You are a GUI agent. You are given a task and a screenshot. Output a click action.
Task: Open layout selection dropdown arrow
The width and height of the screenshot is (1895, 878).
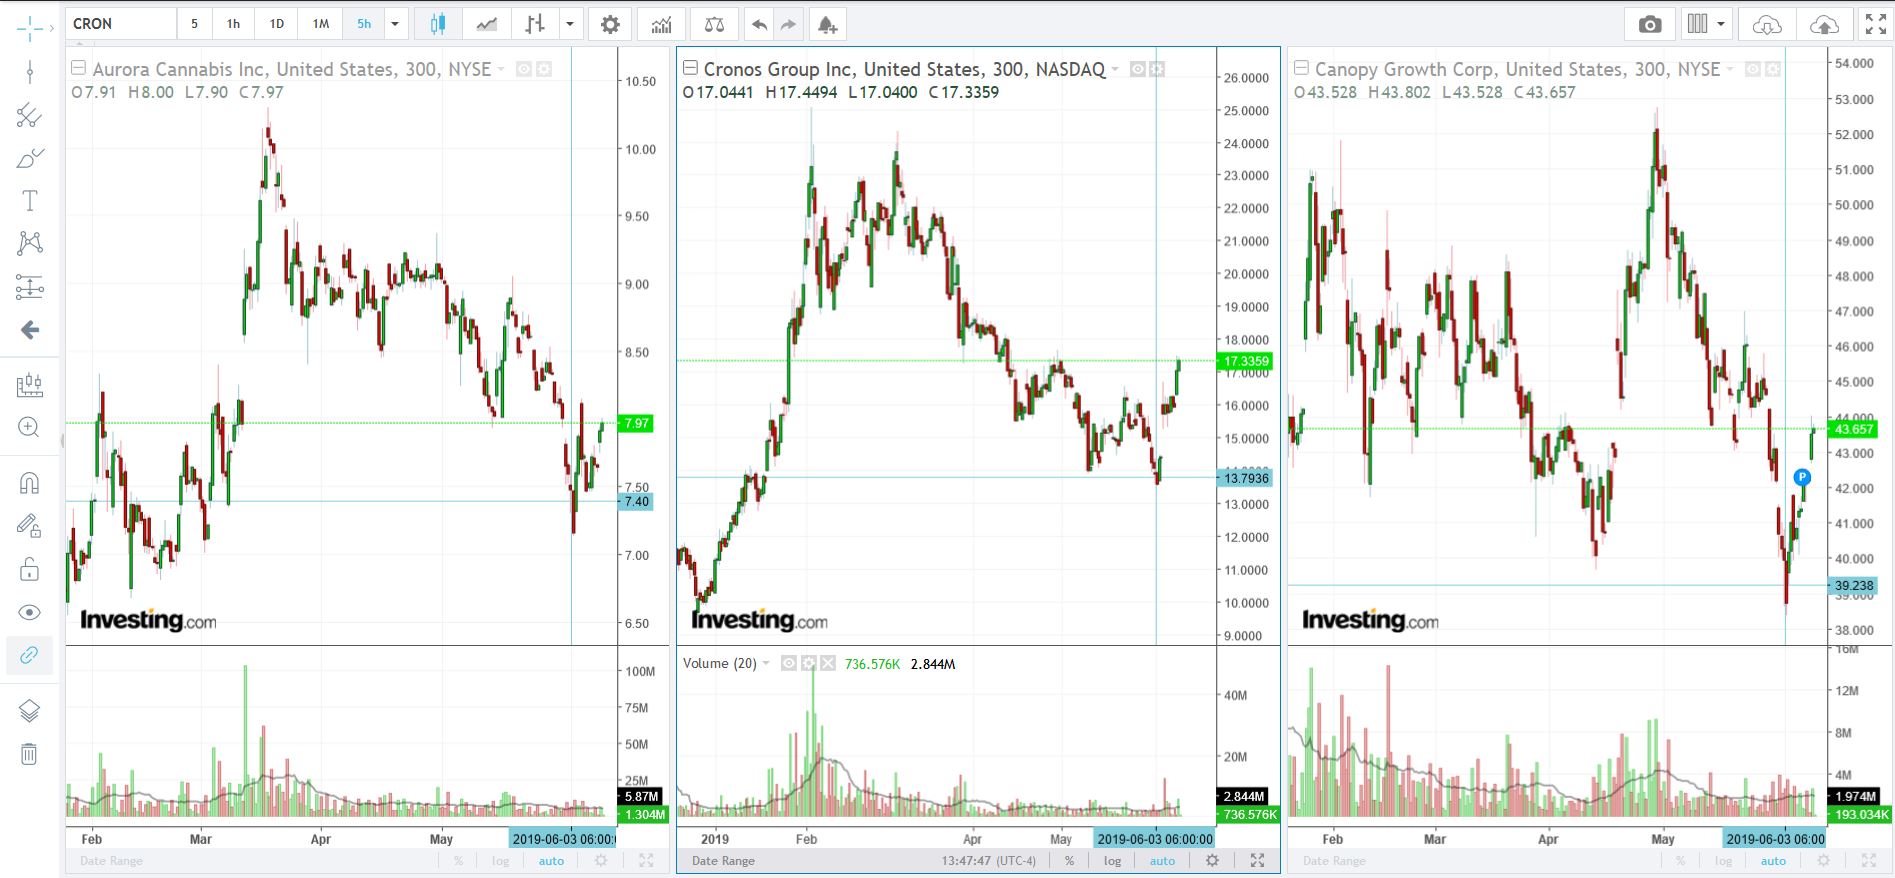coord(1720,24)
